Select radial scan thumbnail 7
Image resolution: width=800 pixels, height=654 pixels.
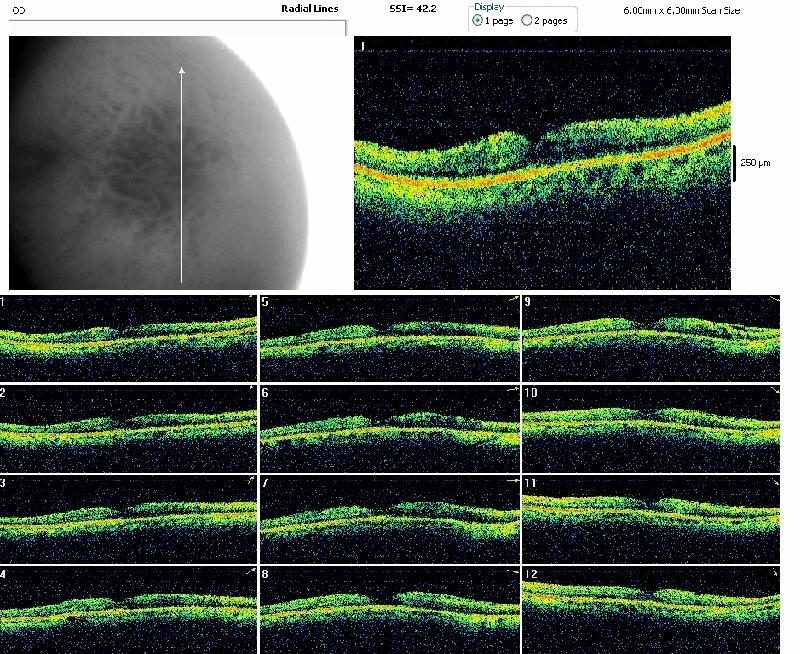390,518
